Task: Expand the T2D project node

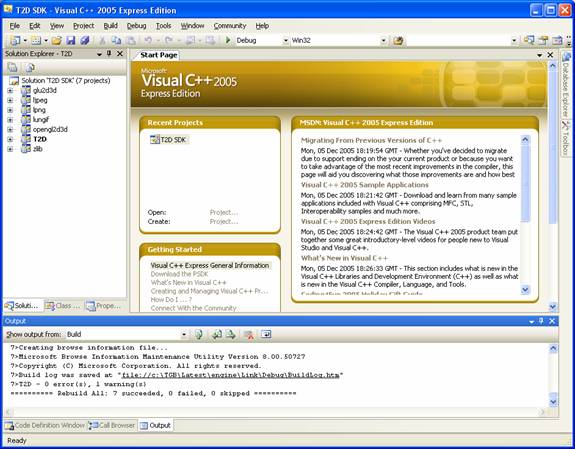Action: (x=10, y=139)
